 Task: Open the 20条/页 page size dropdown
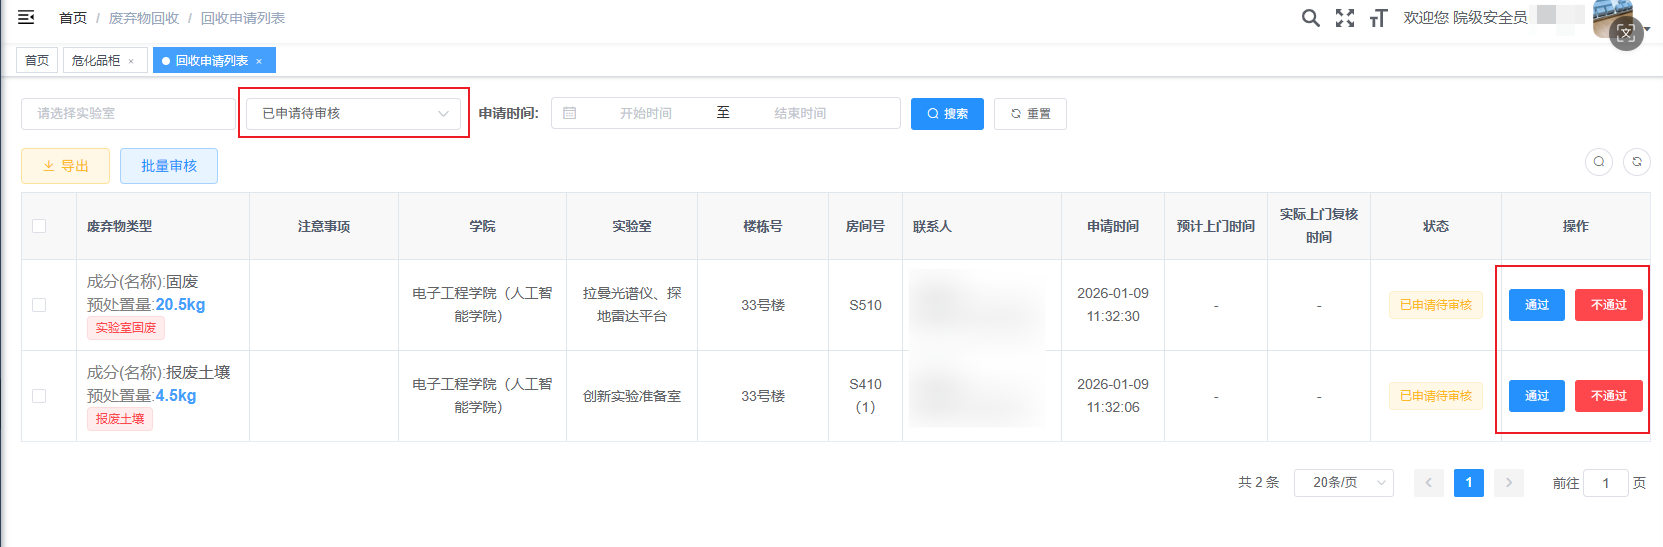(1343, 483)
